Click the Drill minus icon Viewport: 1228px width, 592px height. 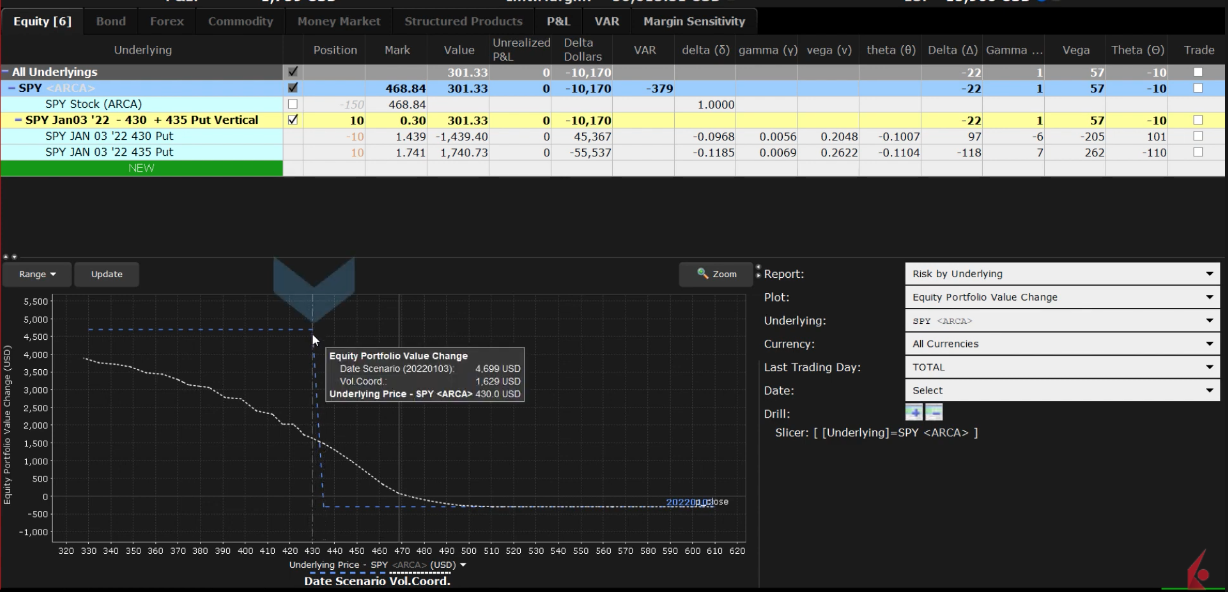tap(933, 411)
